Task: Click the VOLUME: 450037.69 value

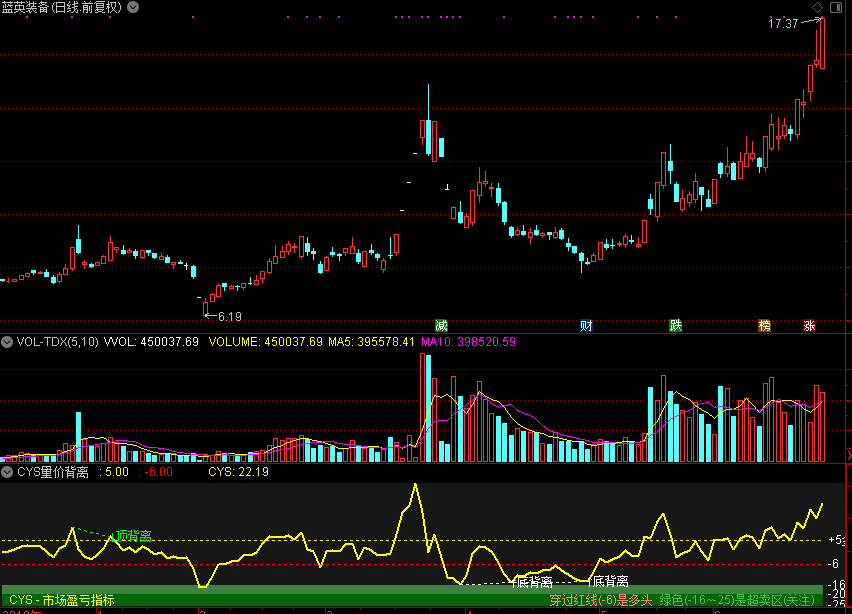Action: click(x=266, y=342)
